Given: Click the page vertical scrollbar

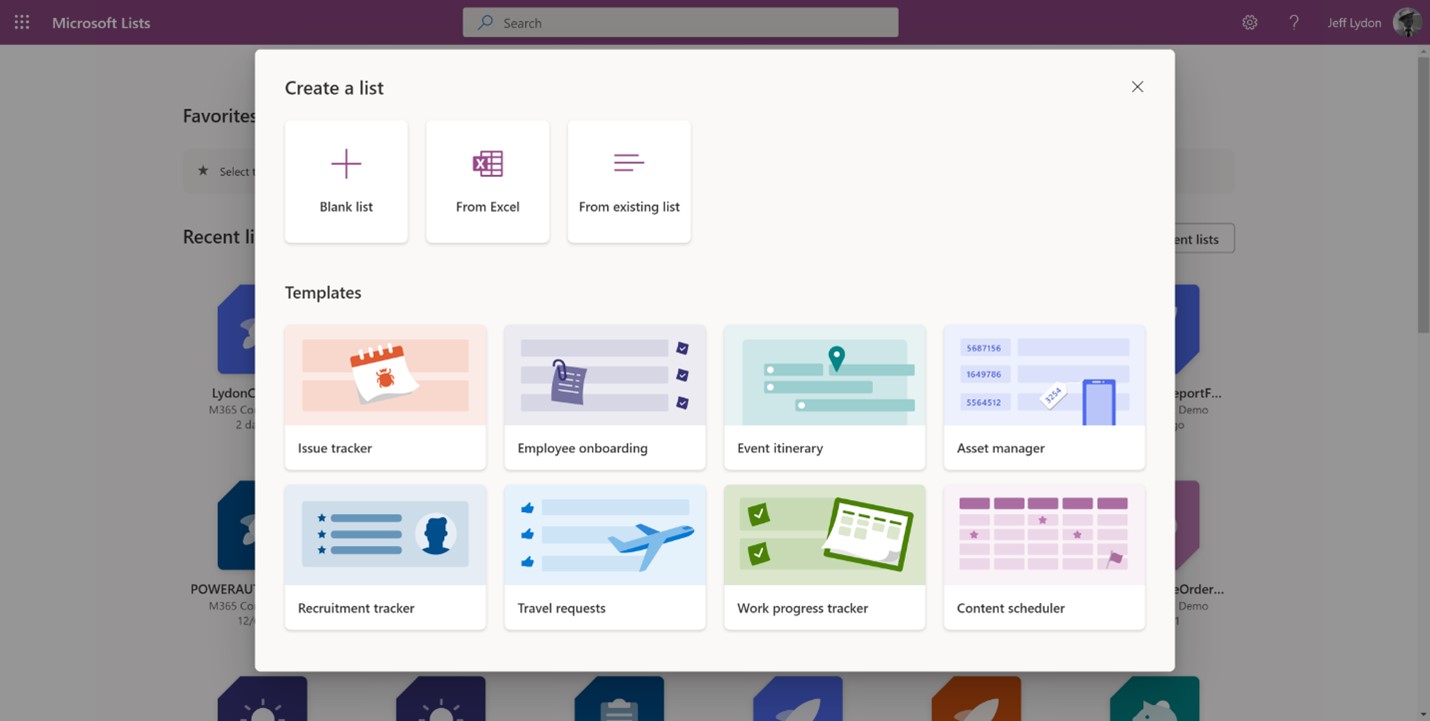Looking at the screenshot, I should pyautogui.click(x=1423, y=195).
